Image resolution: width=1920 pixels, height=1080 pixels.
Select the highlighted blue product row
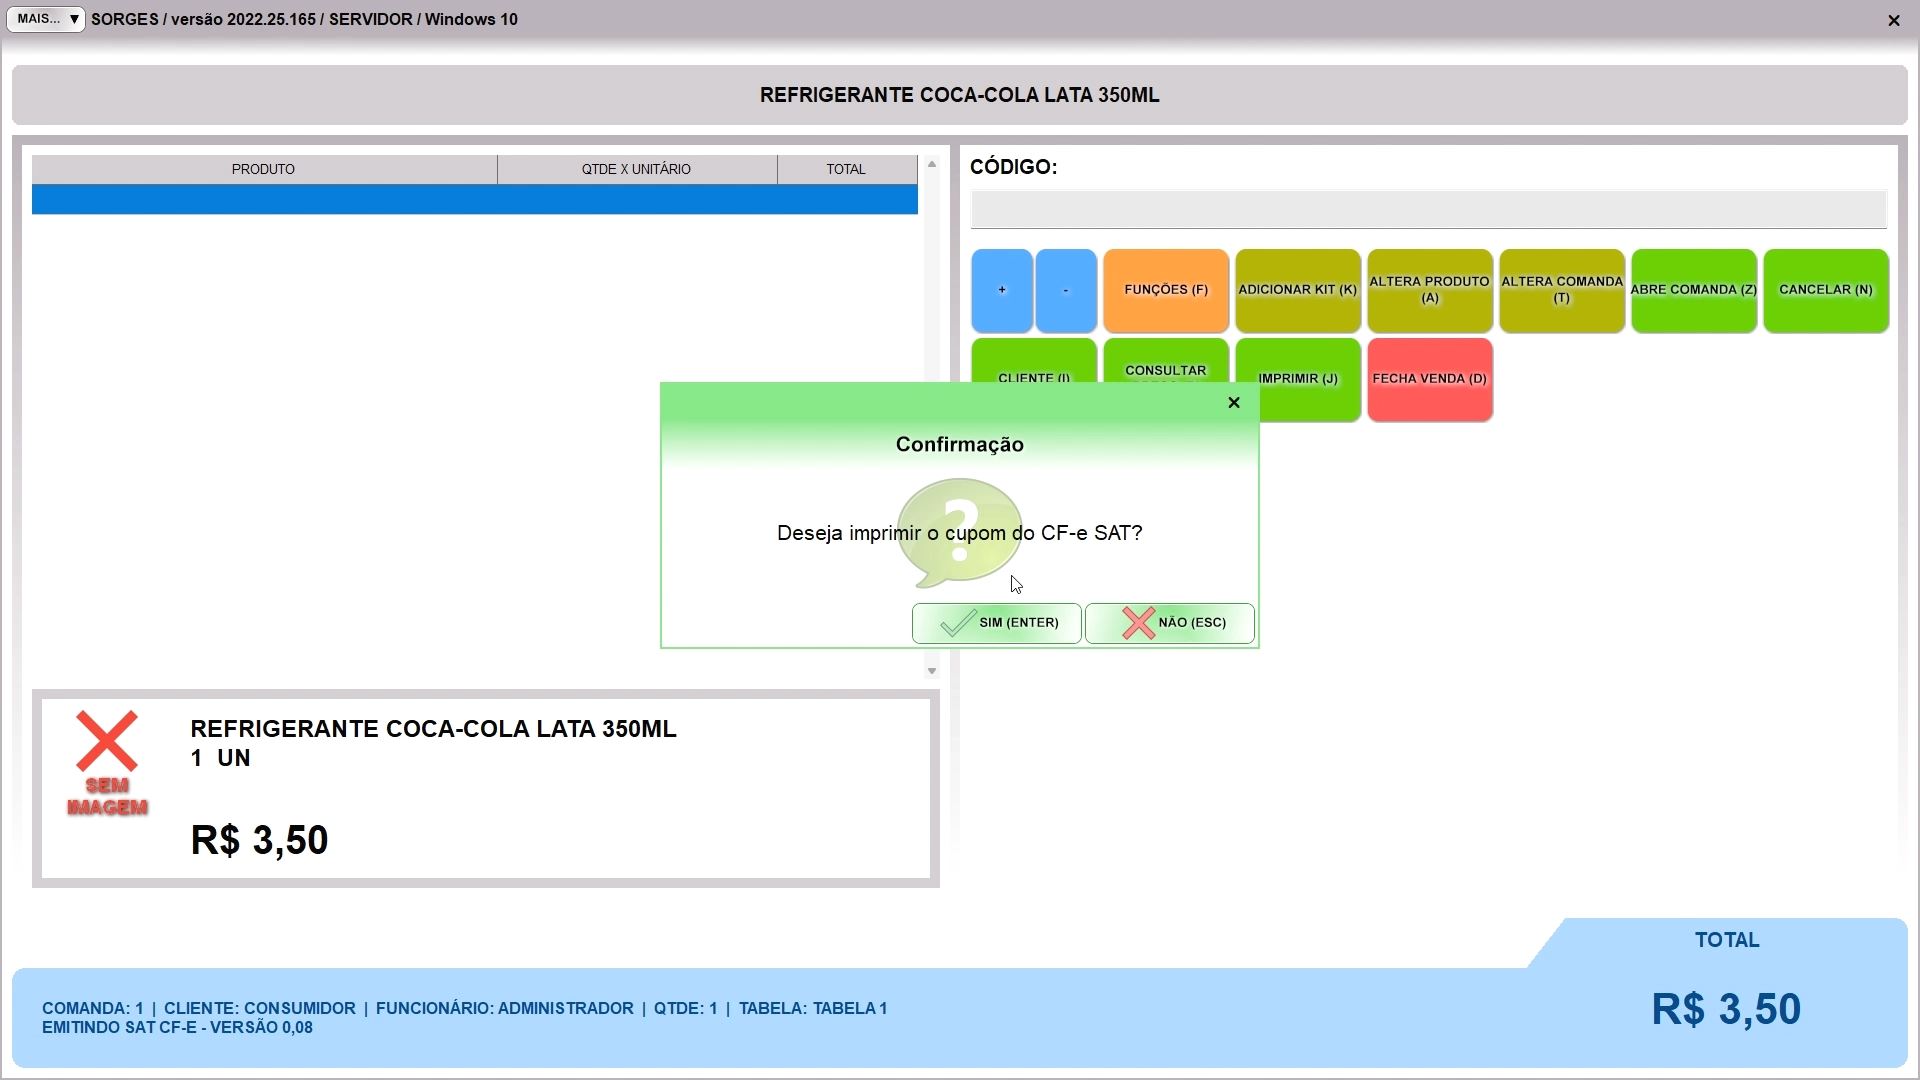(474, 199)
